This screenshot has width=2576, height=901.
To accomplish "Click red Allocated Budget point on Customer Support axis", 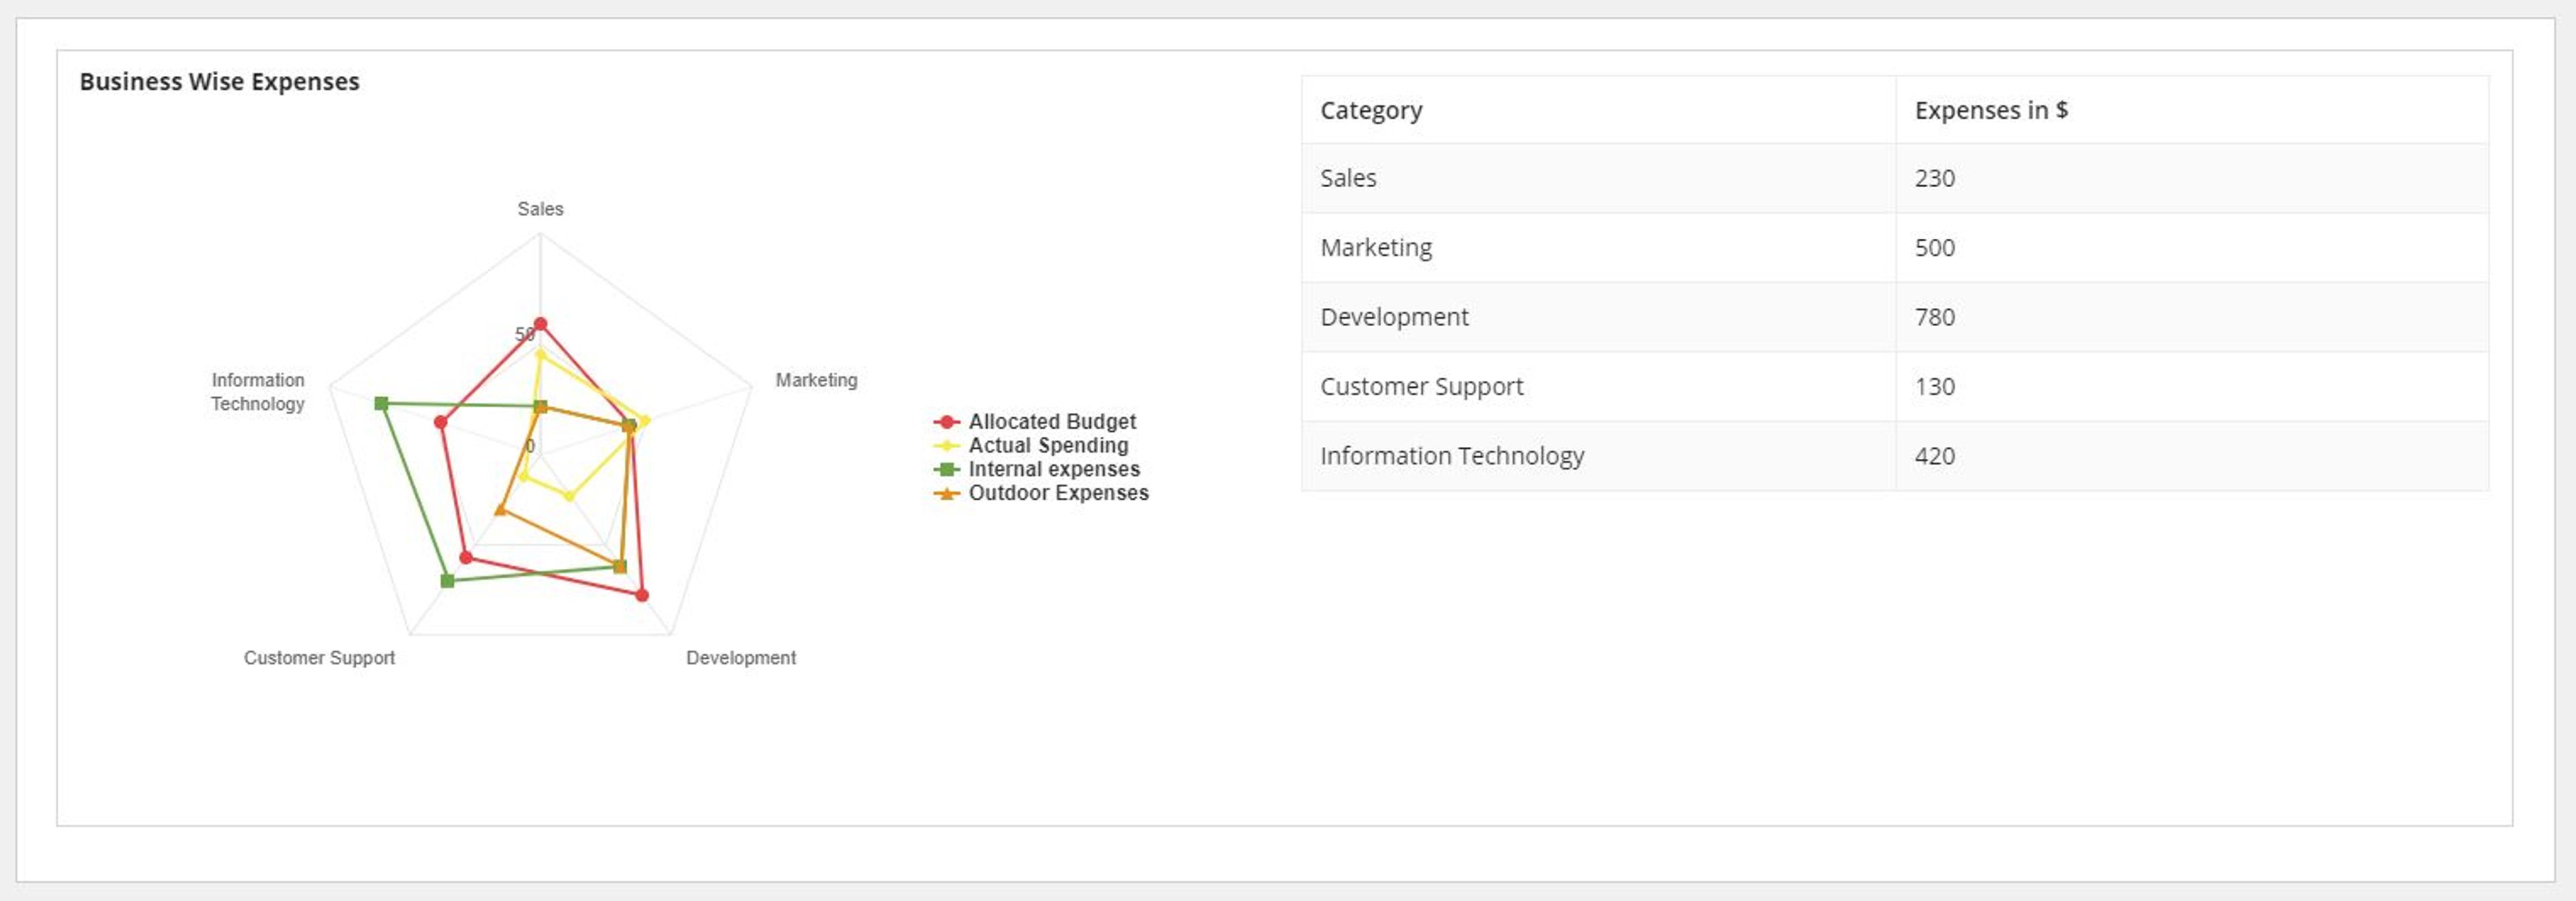I will tap(465, 557).
